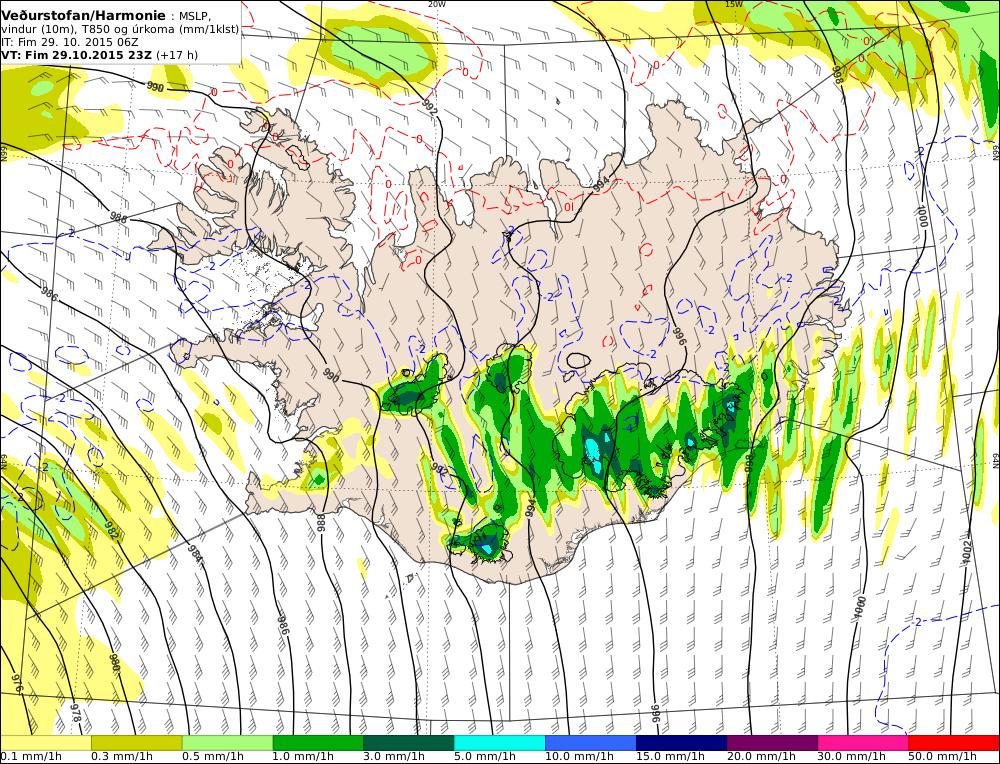Click the blue 10.0 mm/1h legend swatch
The image size is (1000, 764).
[x=591, y=742]
